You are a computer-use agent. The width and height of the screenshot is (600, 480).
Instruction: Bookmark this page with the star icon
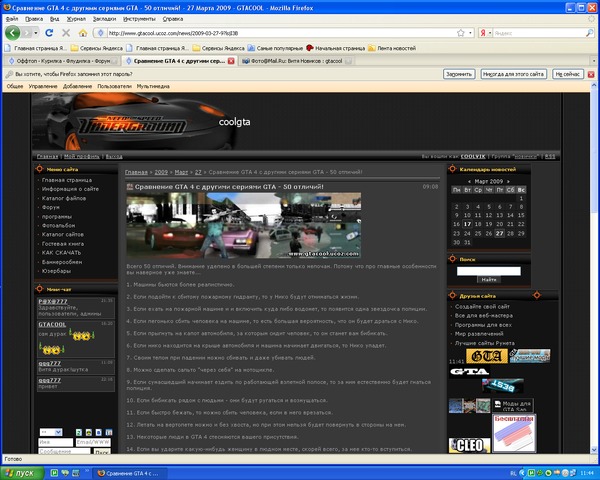(x=461, y=33)
